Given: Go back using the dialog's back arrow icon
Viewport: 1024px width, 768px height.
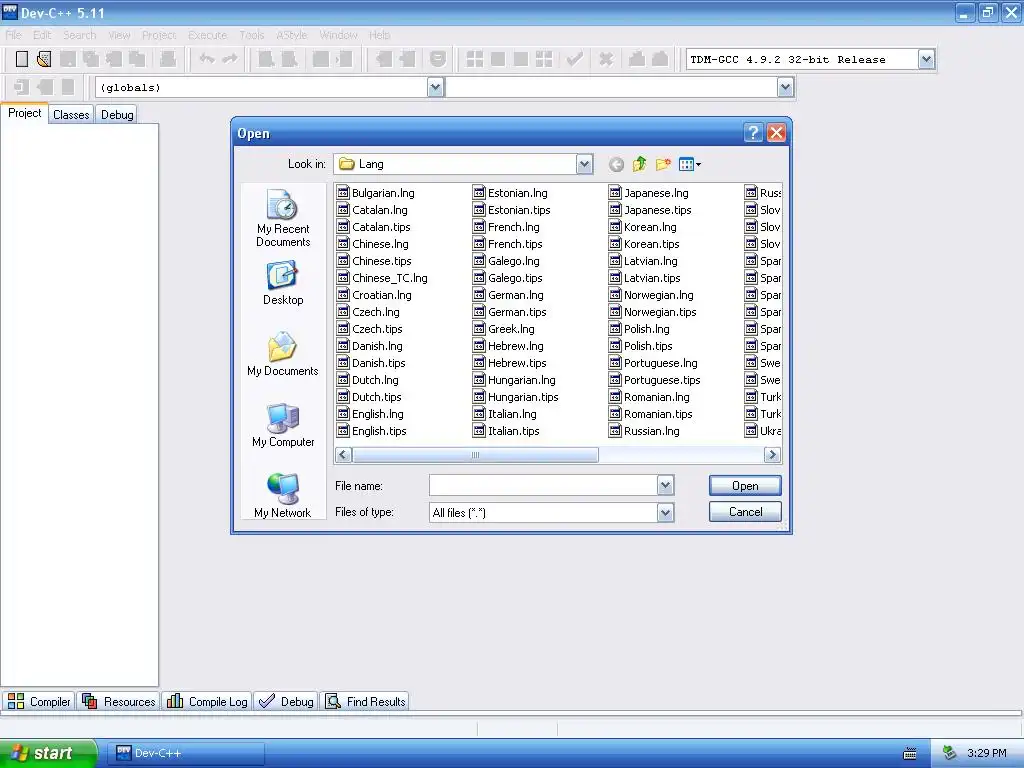Looking at the screenshot, I should [616, 165].
